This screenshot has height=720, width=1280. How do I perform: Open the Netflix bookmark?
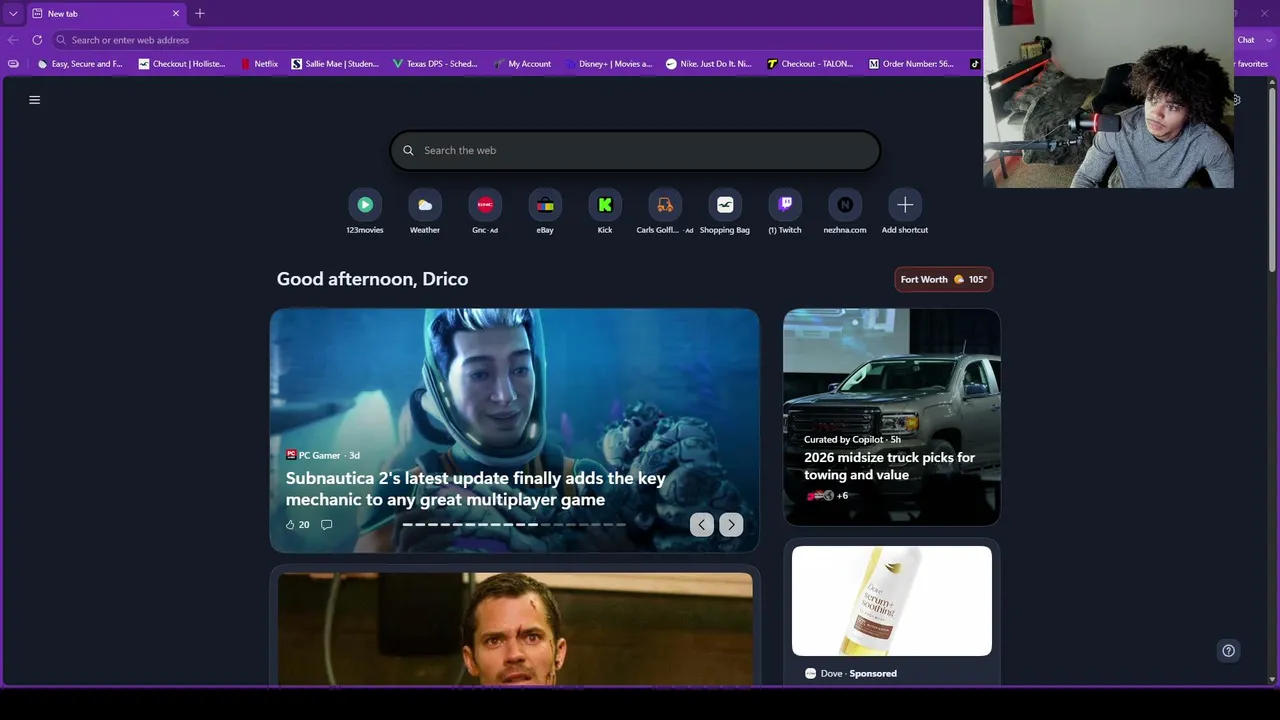coord(259,64)
